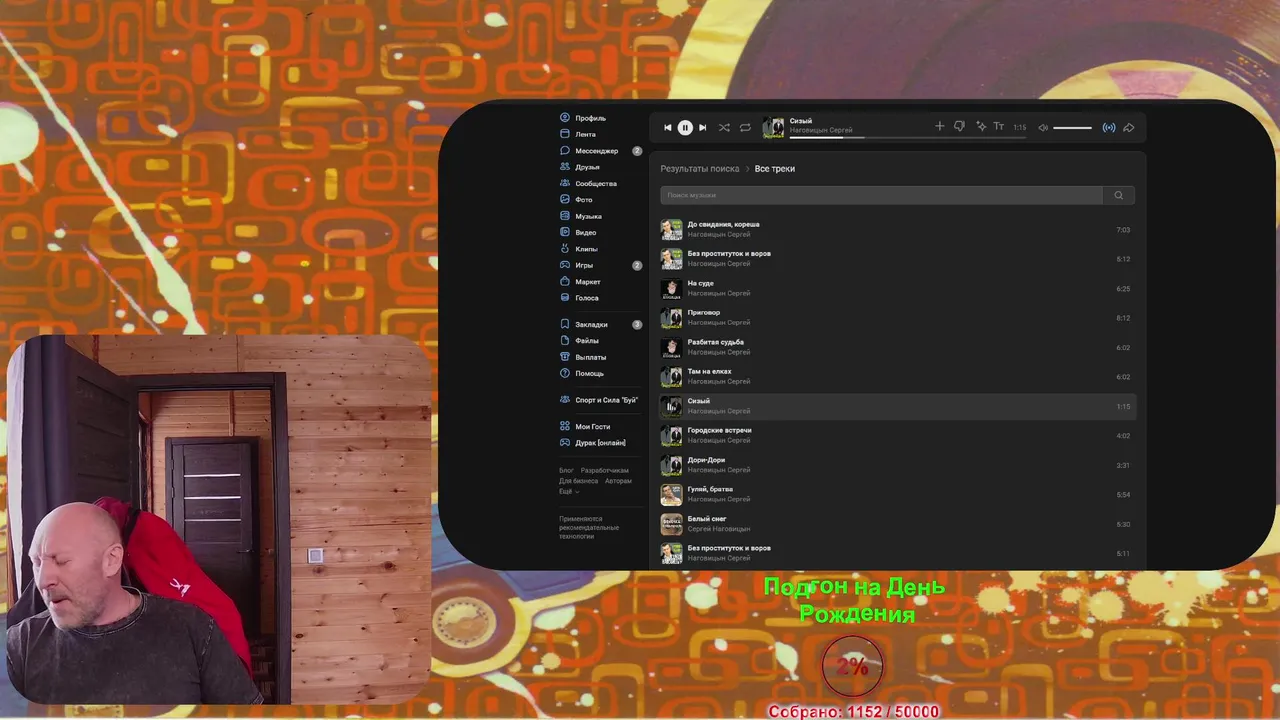This screenshot has width=1280, height=720.
Task: Click the 7:03 duration of first track
Action: point(1123,230)
